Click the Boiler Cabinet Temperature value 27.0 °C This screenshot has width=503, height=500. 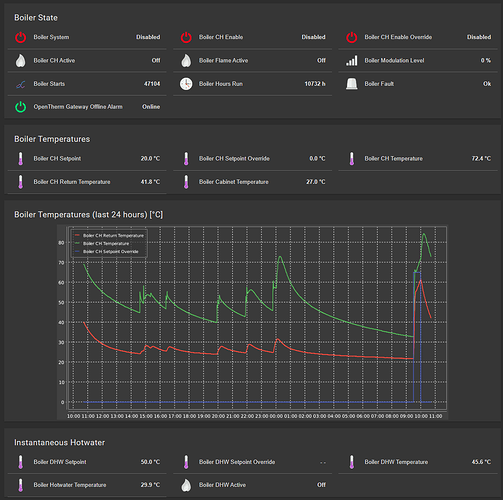316,182
